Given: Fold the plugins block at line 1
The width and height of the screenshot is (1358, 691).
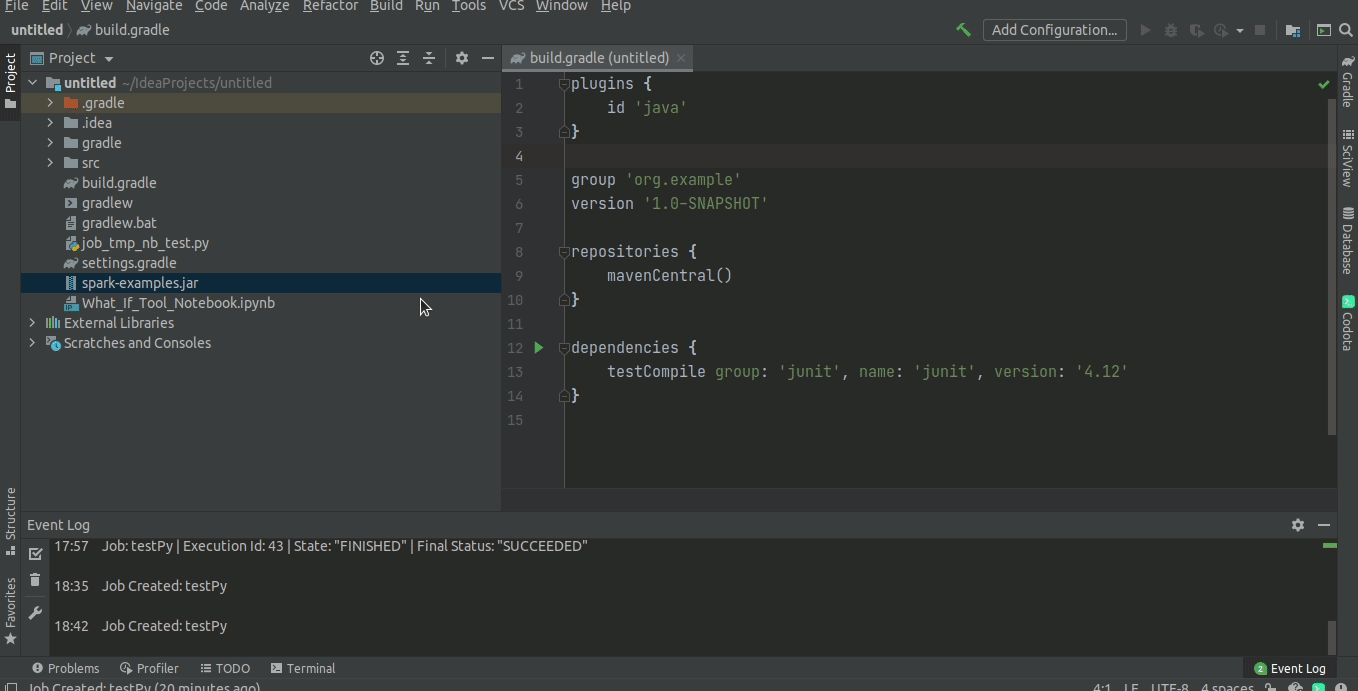Looking at the screenshot, I should click(564, 84).
